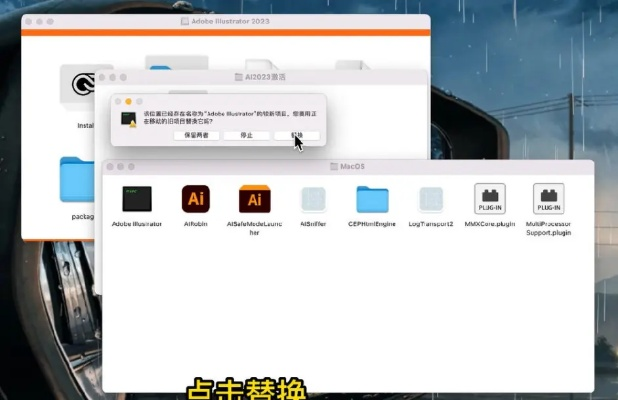Click the Replace button in dialog
This screenshot has width=618, height=400.
point(297,135)
